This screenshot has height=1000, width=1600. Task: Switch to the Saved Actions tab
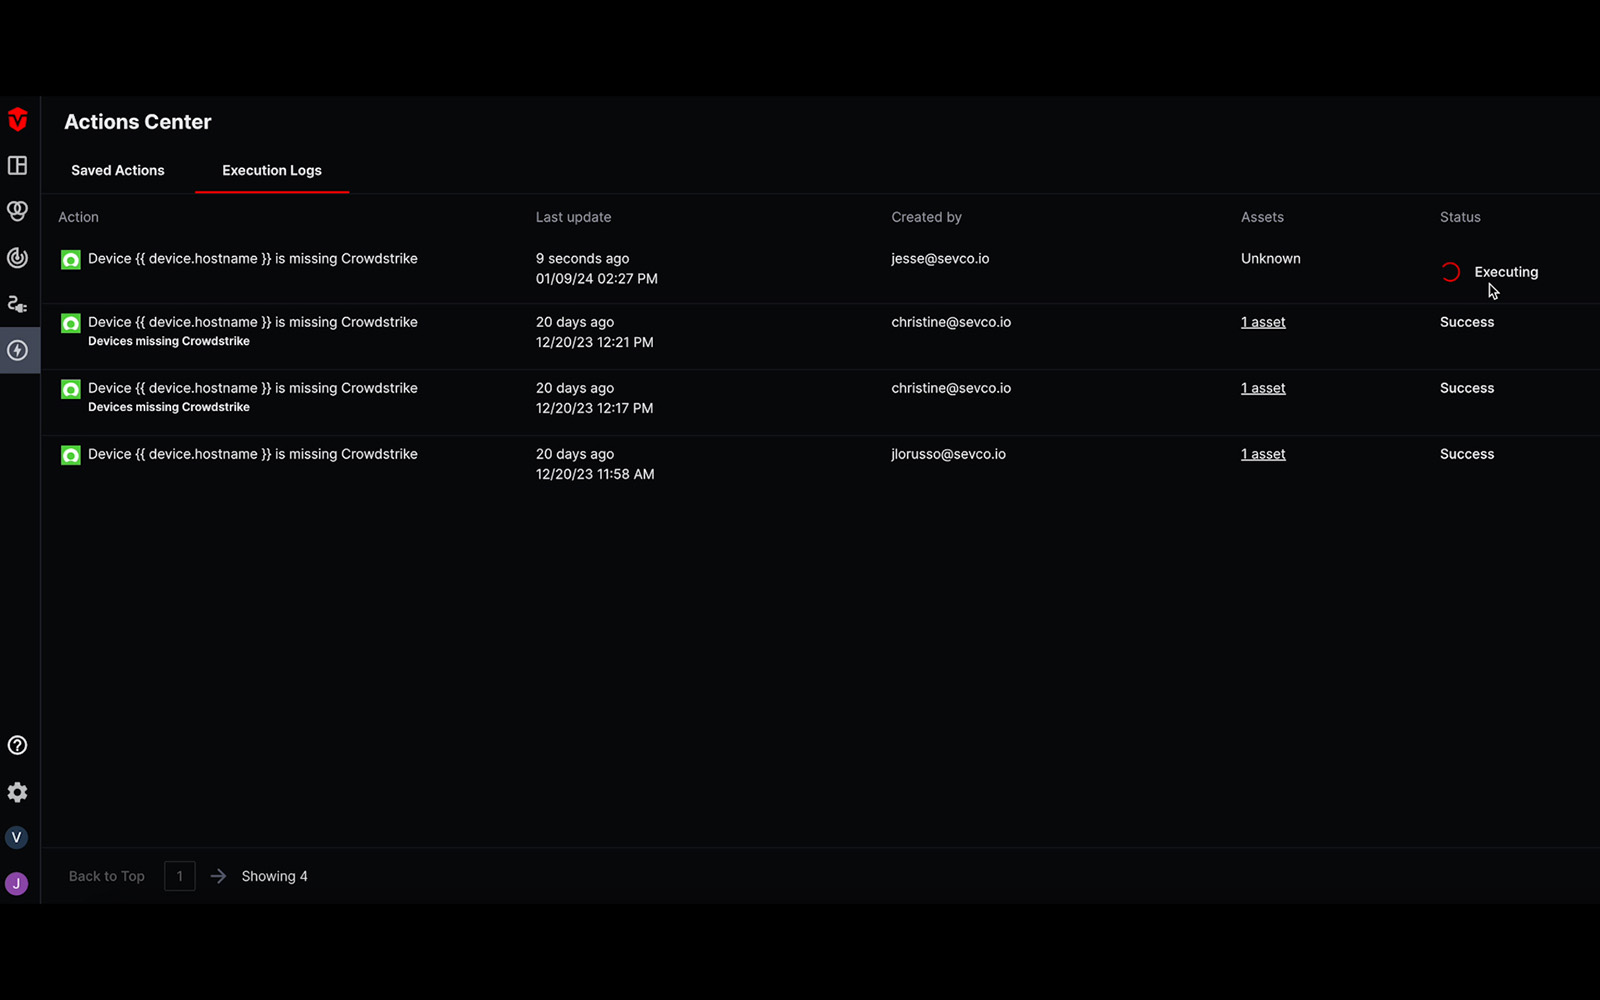click(x=118, y=171)
